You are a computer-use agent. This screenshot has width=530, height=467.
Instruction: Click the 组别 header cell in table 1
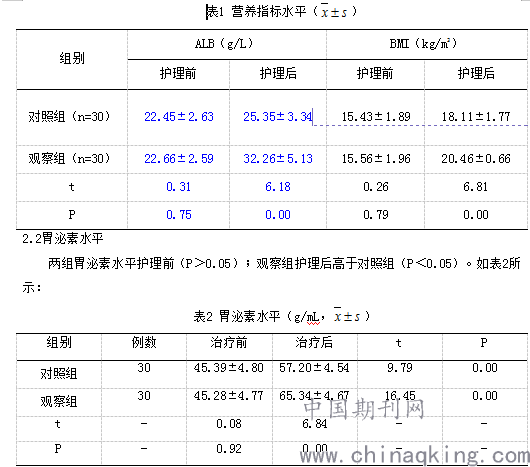click(x=72, y=58)
